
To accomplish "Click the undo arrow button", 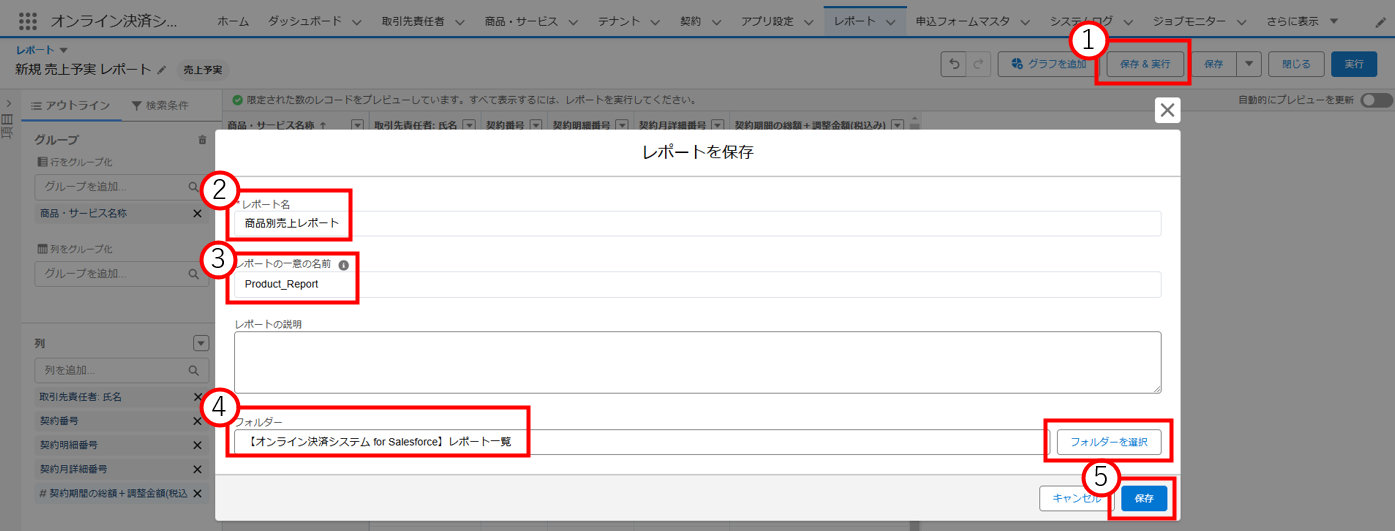I will (954, 64).
